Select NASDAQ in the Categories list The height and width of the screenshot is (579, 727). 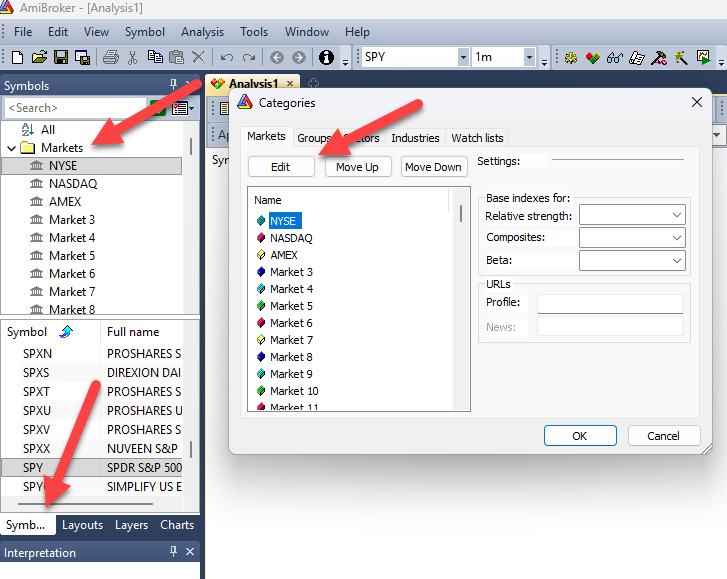coord(291,238)
